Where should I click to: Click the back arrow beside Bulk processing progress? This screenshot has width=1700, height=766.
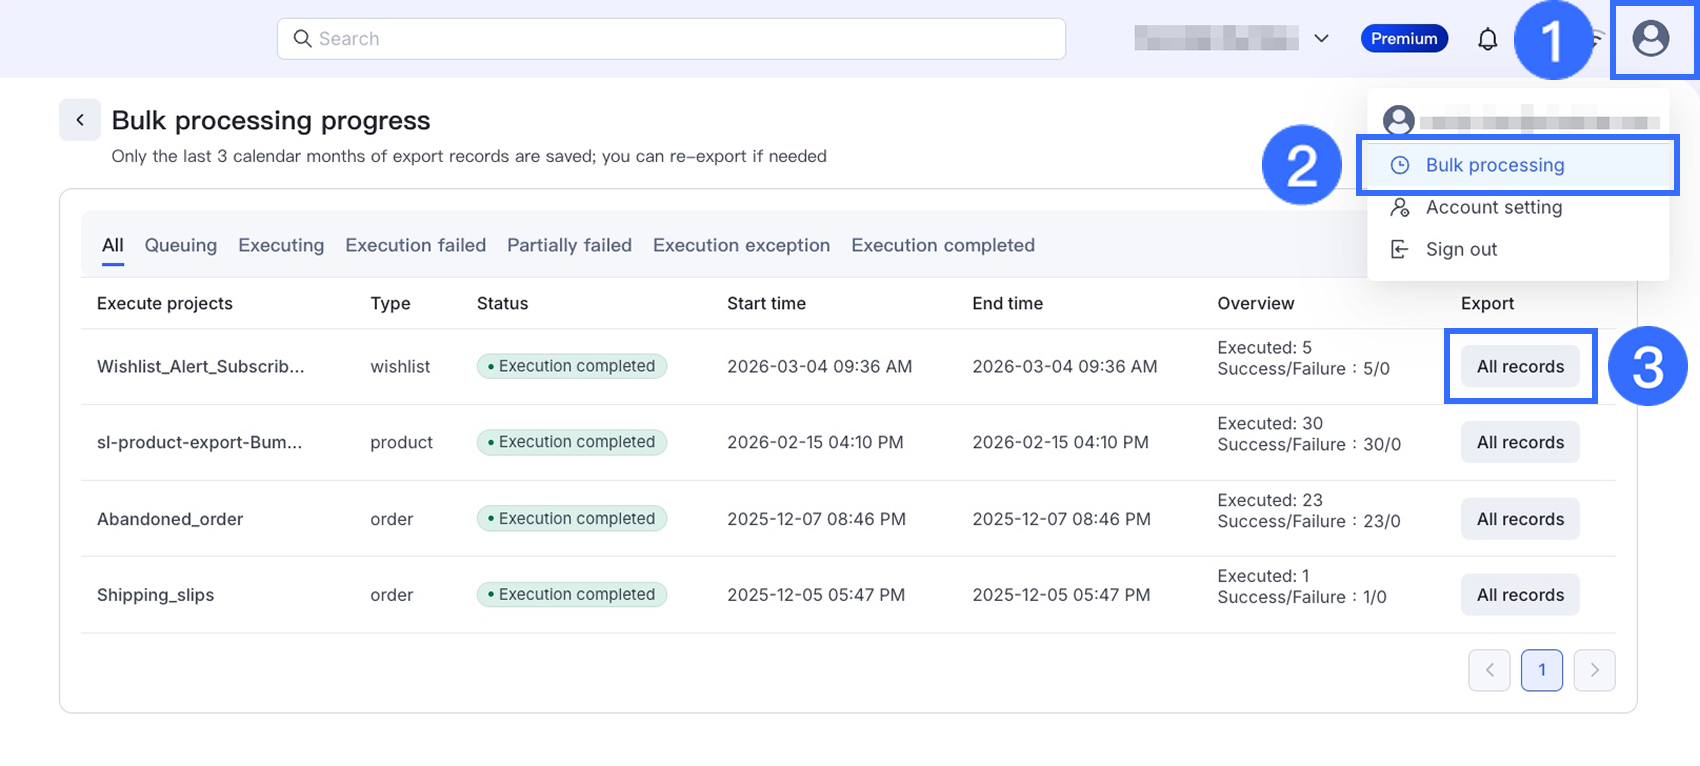[x=80, y=120]
